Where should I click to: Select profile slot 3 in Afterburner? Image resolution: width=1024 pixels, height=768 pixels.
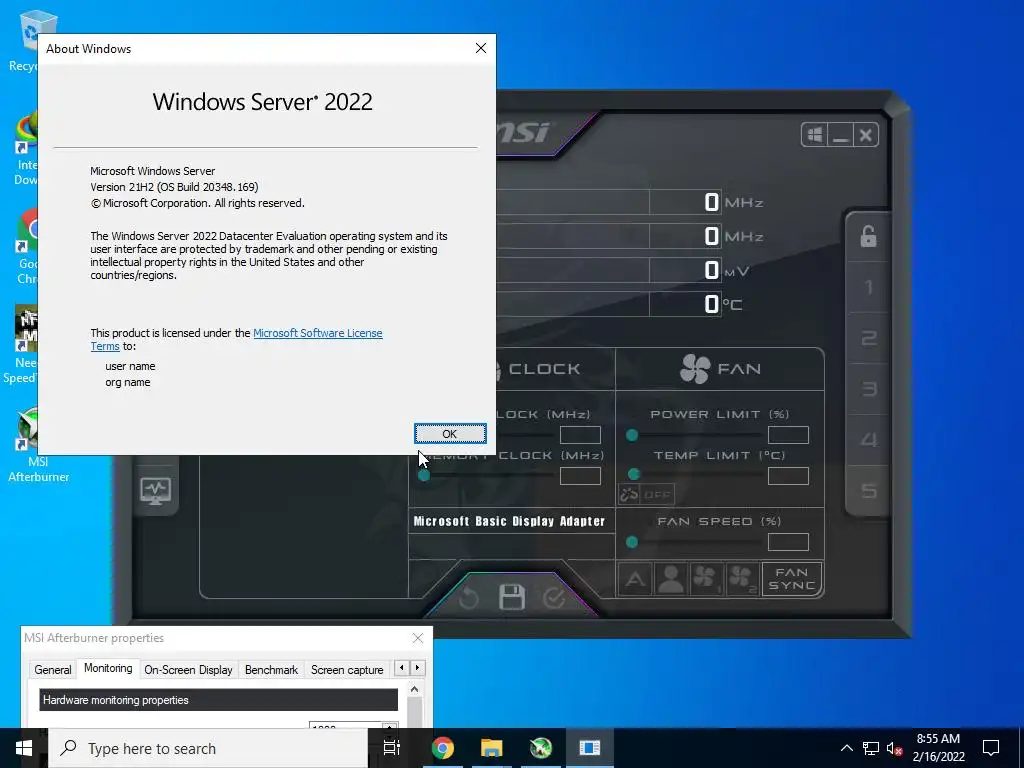click(x=868, y=389)
